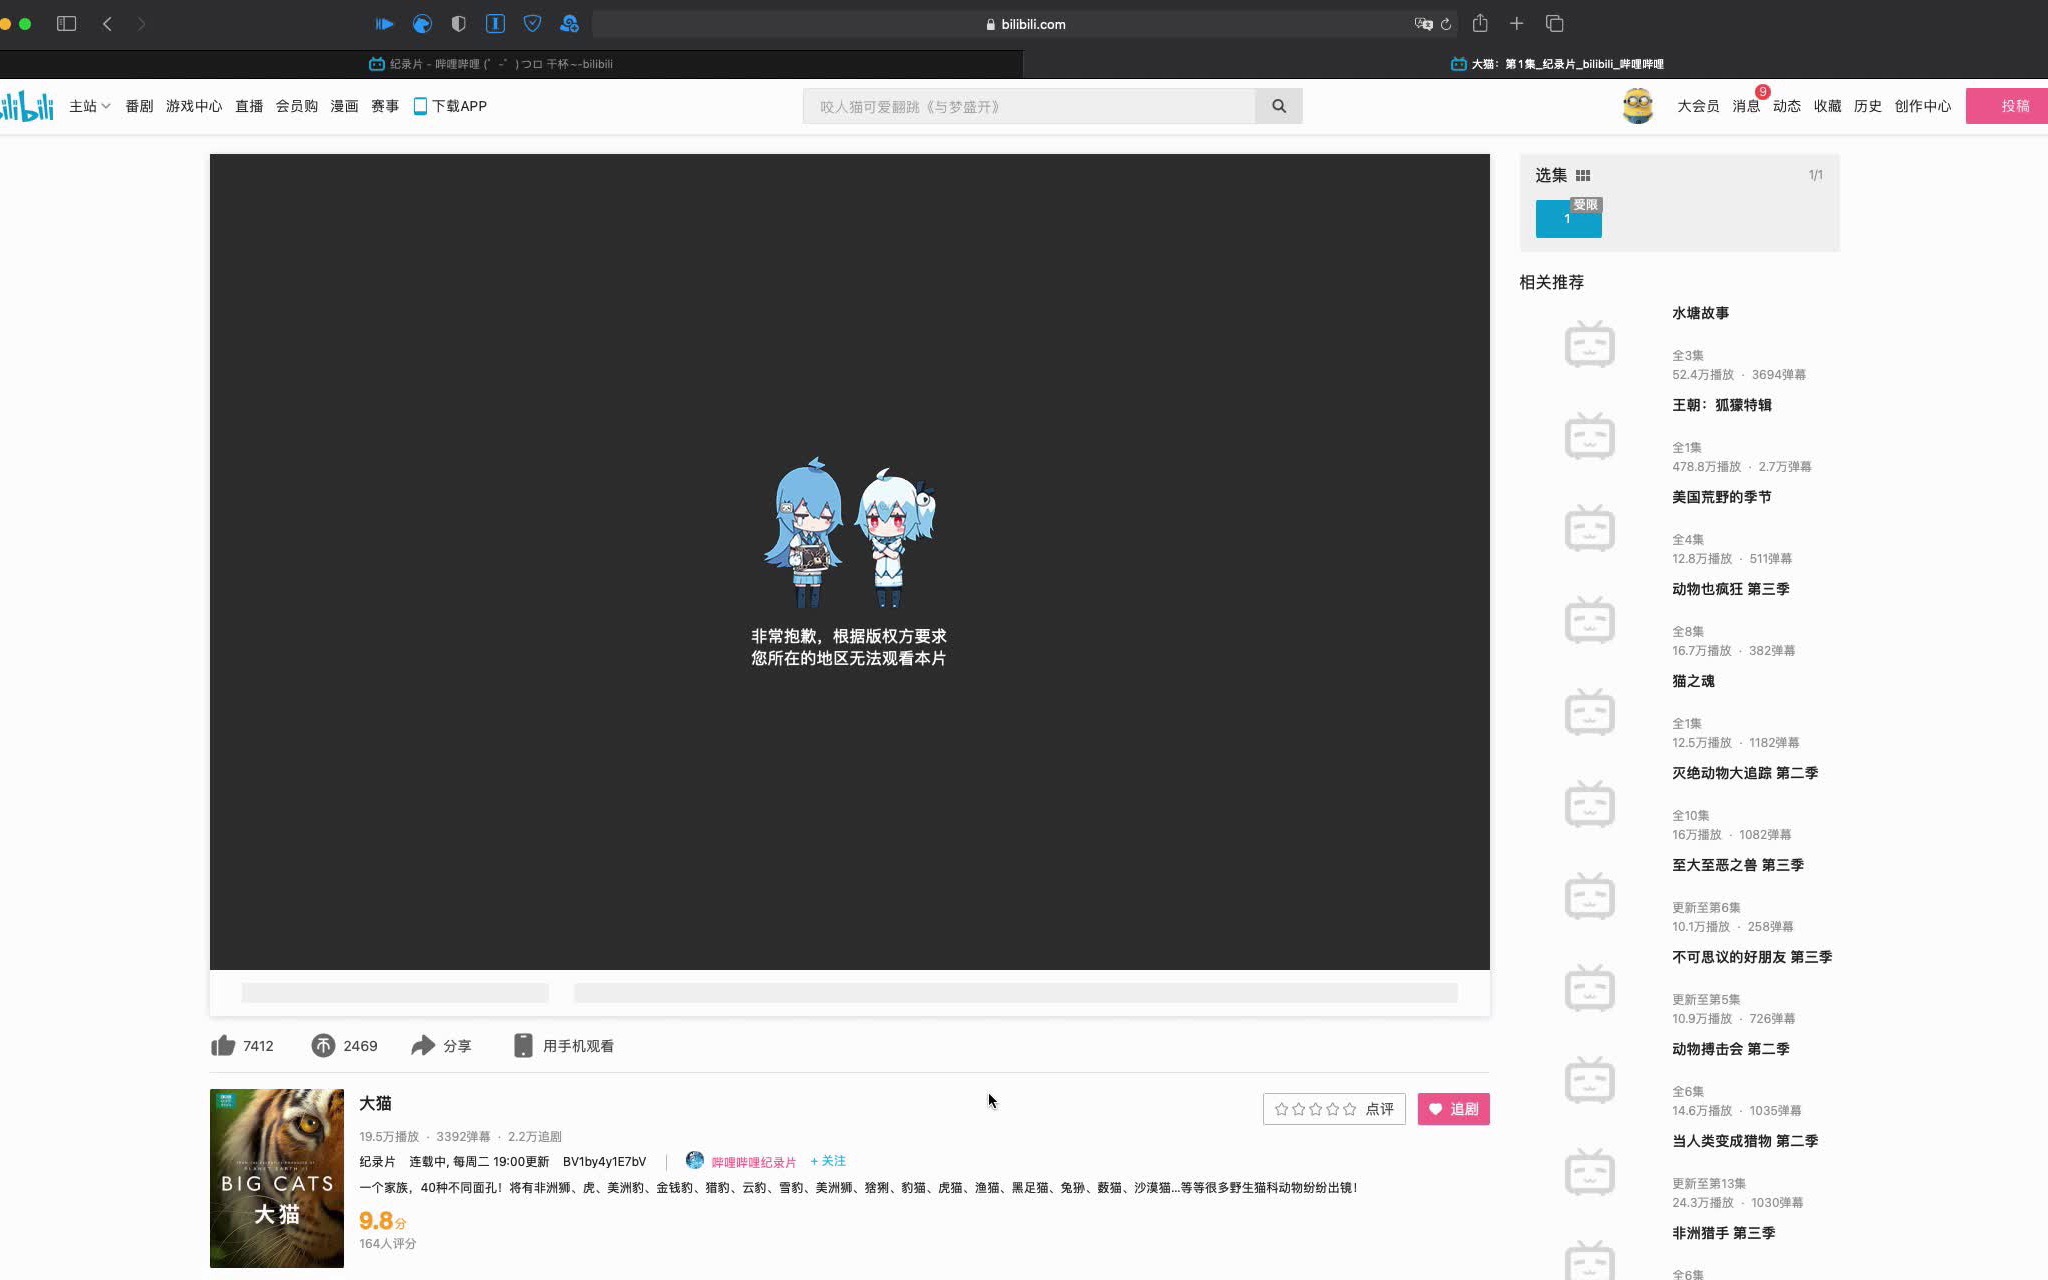The width and height of the screenshot is (2048, 1280).
Task: Click the search input field
Action: coord(1029,106)
